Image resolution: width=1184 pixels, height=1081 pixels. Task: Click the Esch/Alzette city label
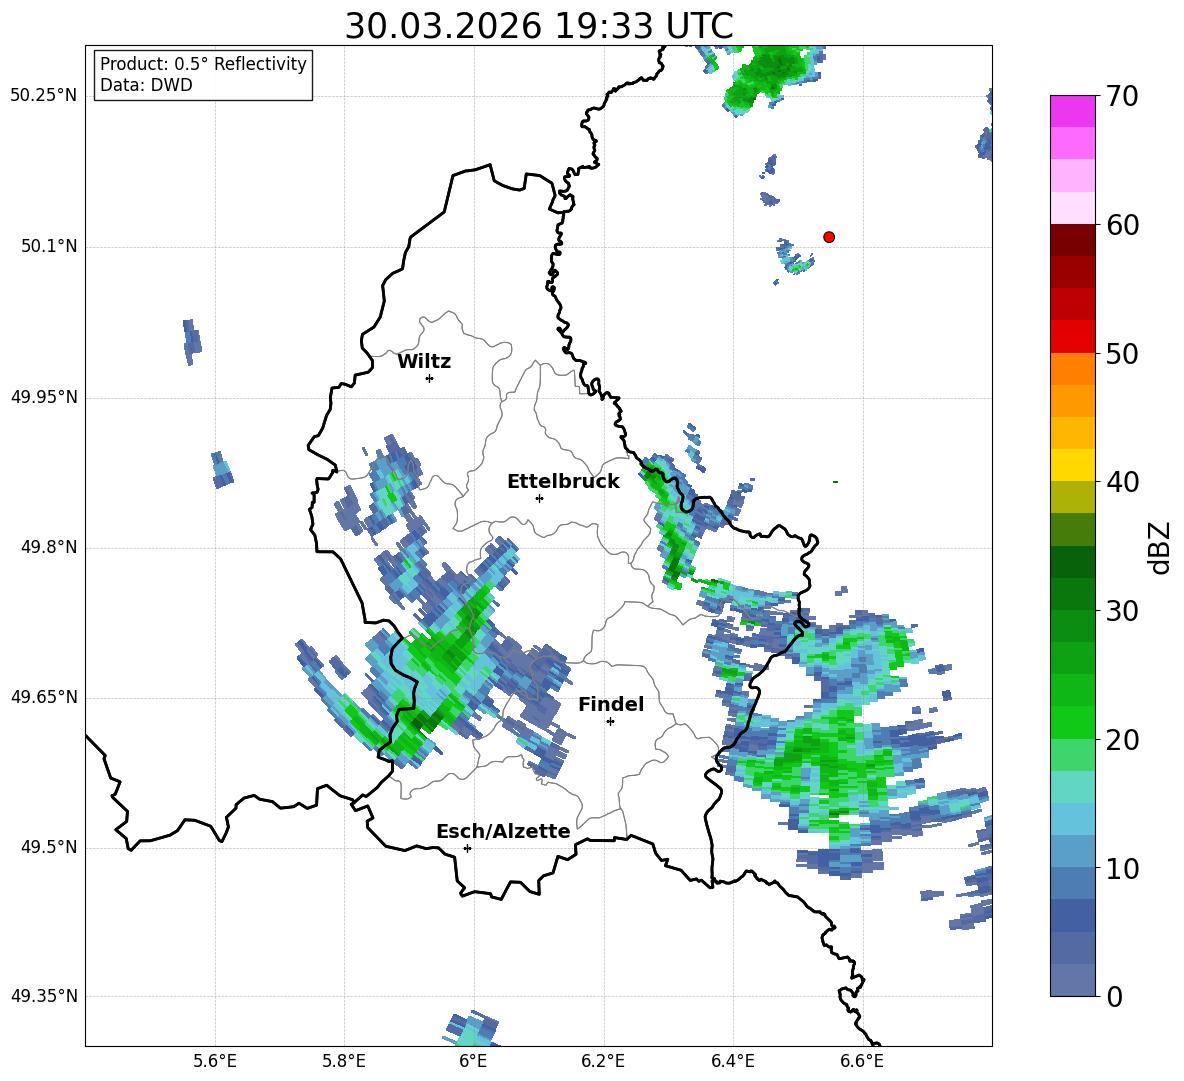[503, 832]
